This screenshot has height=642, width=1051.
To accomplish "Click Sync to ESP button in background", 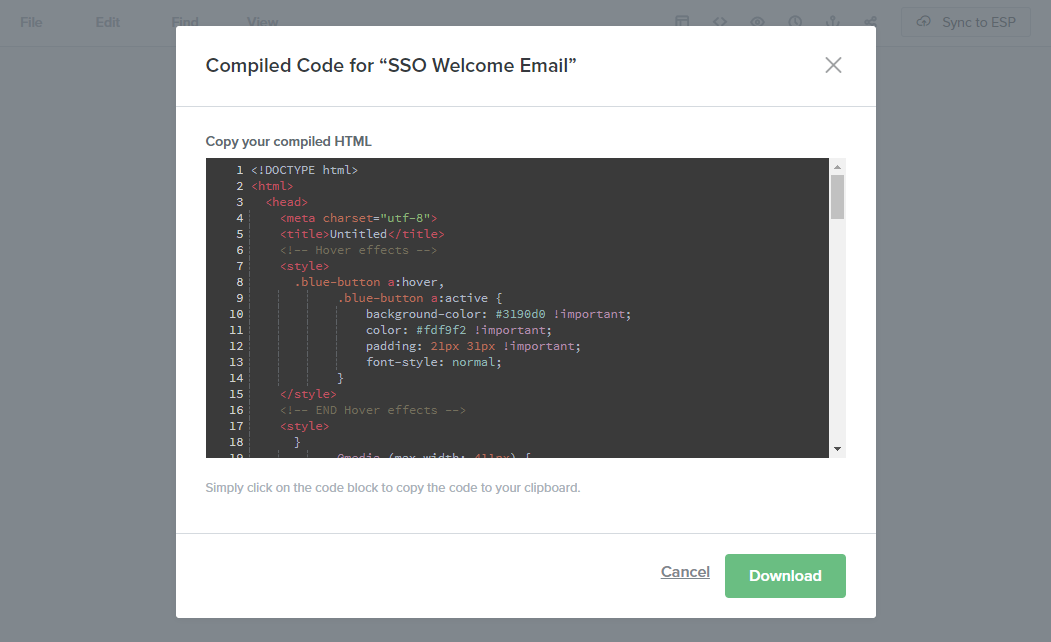I will [x=966, y=22].
